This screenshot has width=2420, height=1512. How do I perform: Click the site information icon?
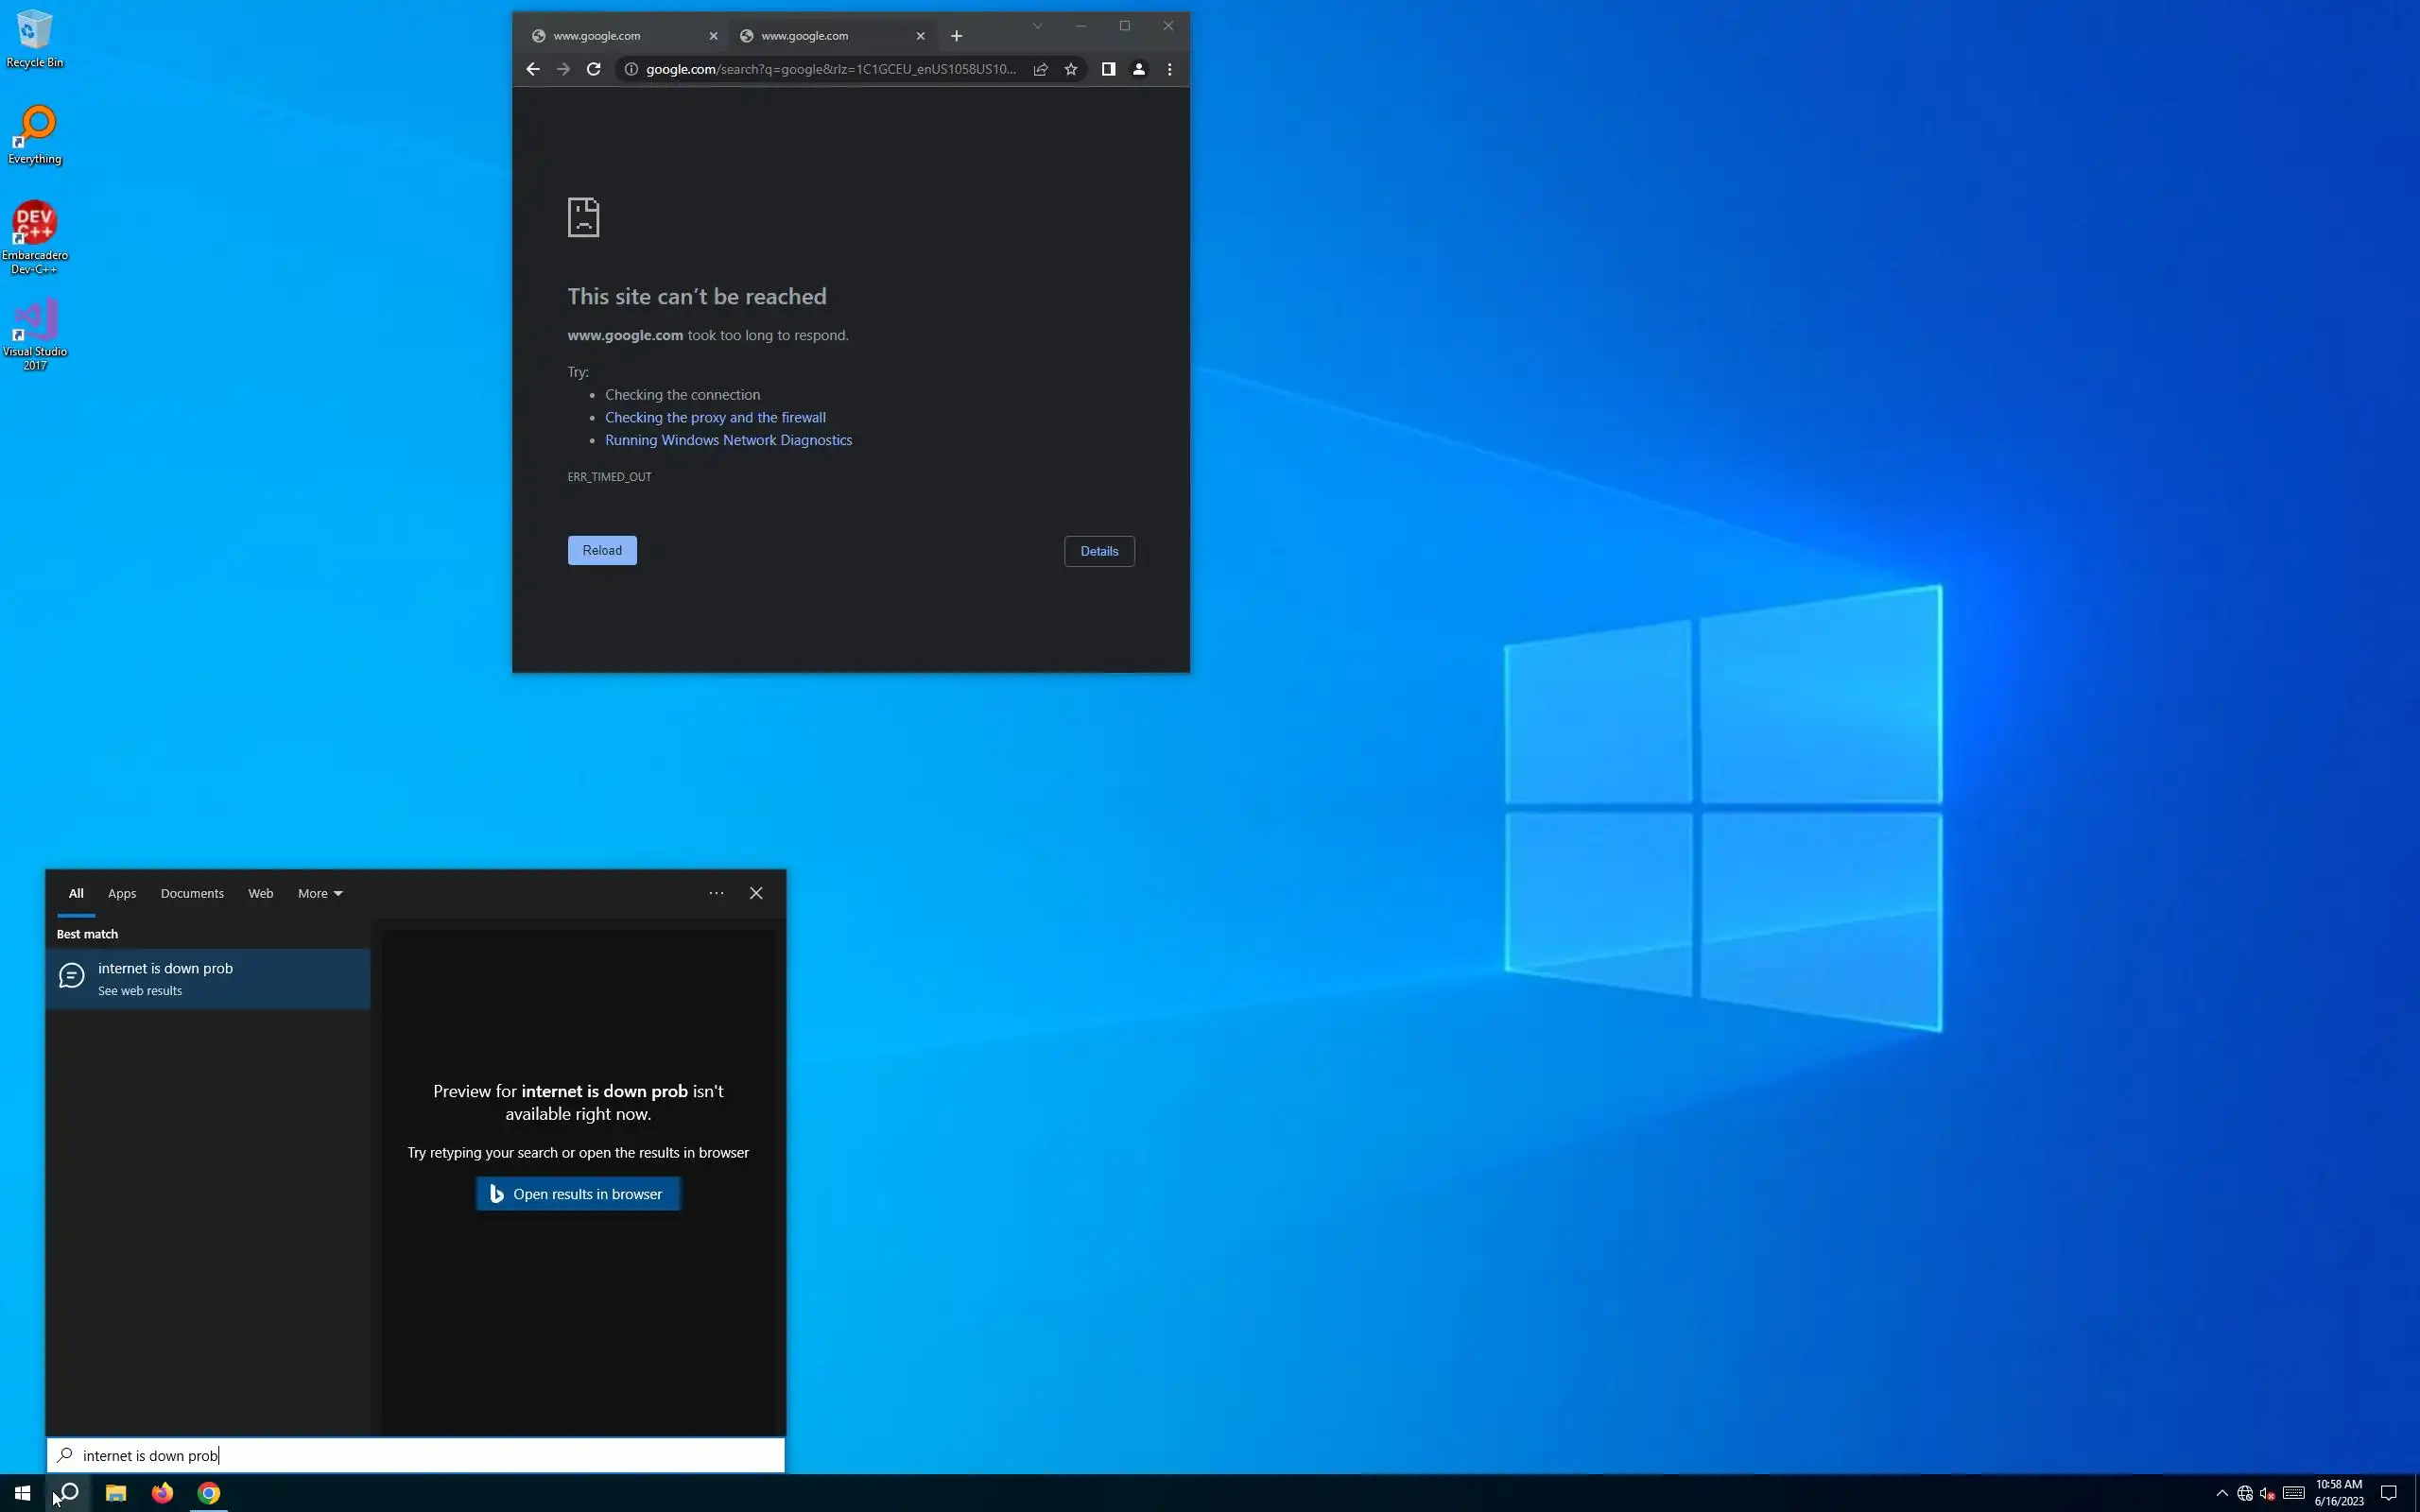tap(631, 69)
